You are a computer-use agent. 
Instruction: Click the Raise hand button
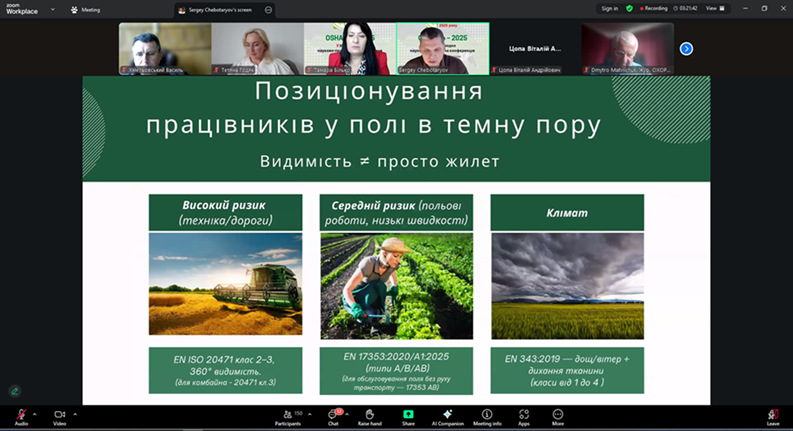pyautogui.click(x=370, y=417)
